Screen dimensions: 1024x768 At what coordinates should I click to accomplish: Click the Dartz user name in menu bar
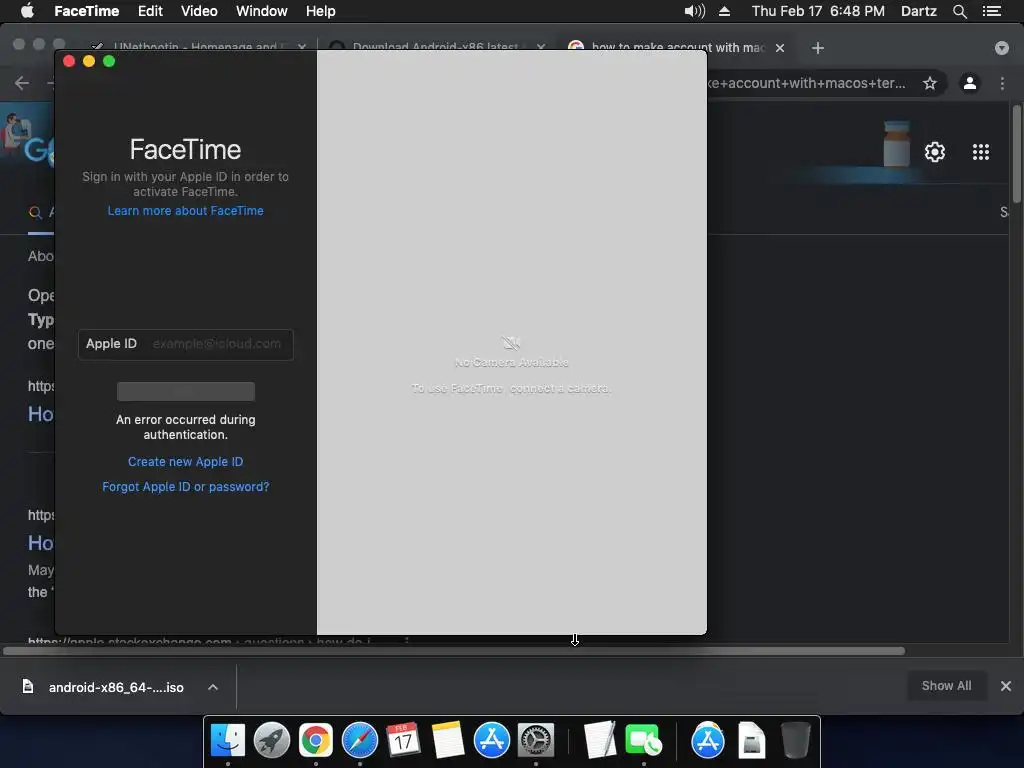[x=918, y=11]
